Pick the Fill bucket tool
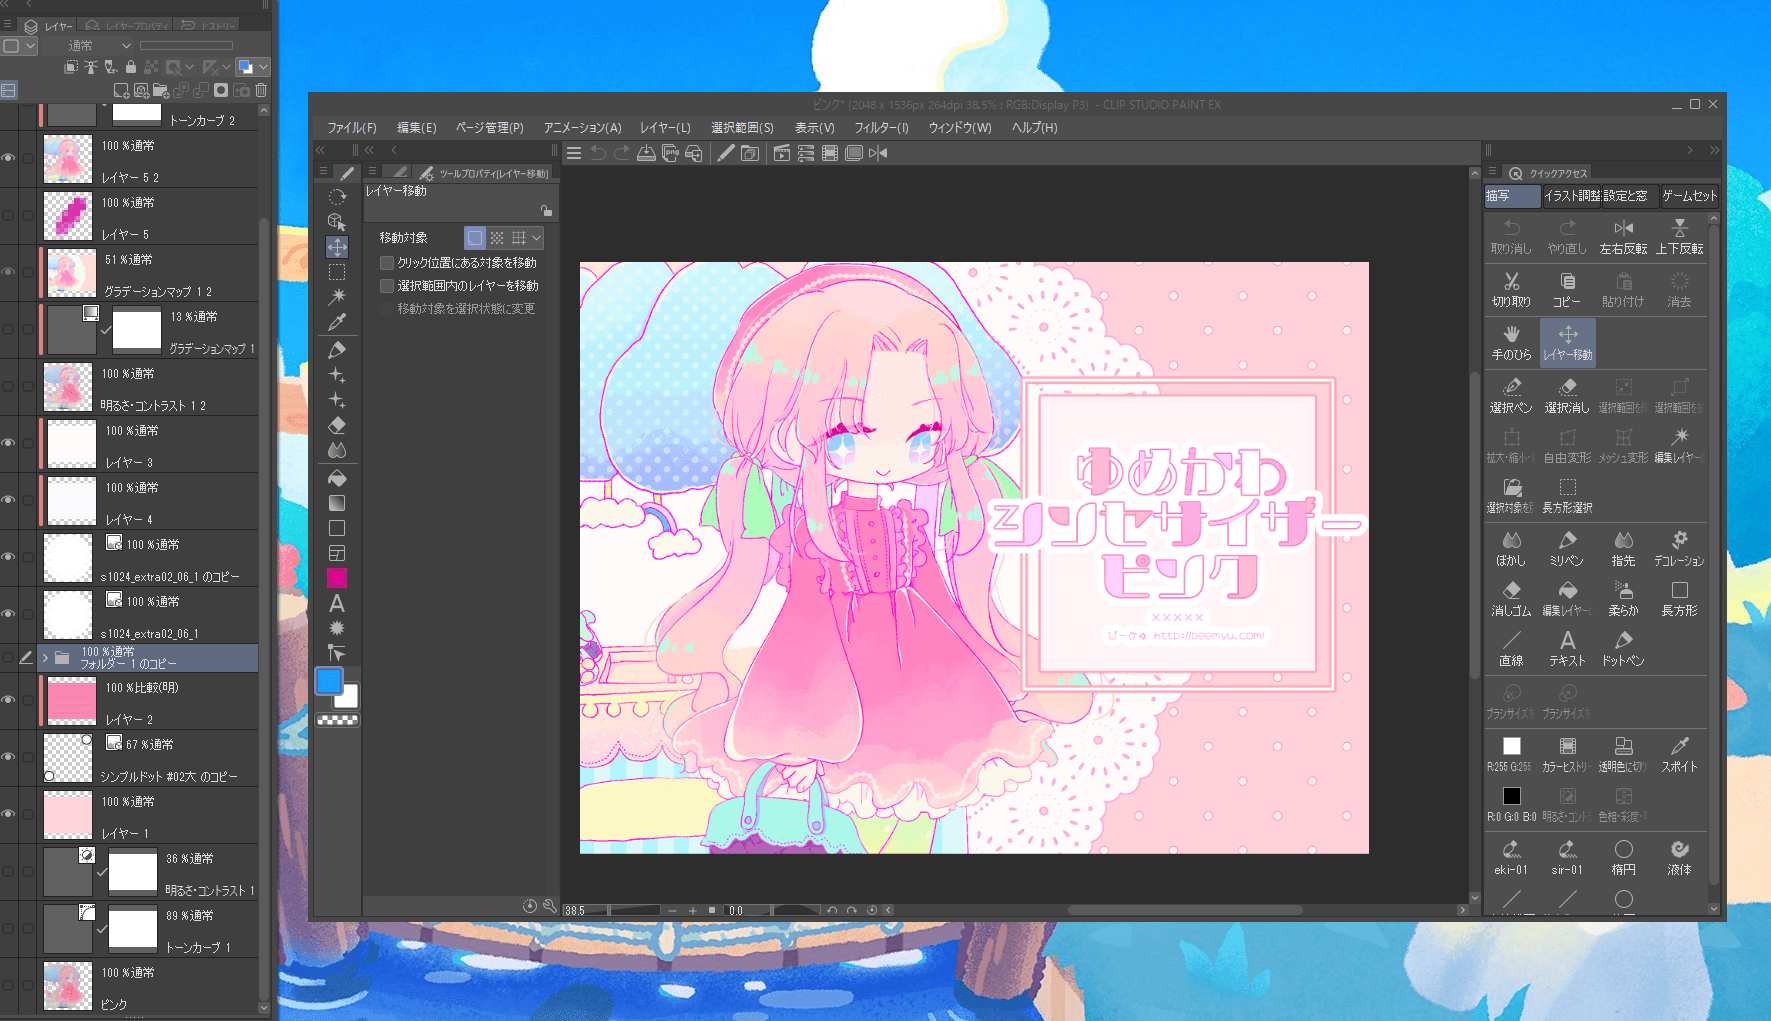Screen dimensions: 1771x1021 coord(337,478)
